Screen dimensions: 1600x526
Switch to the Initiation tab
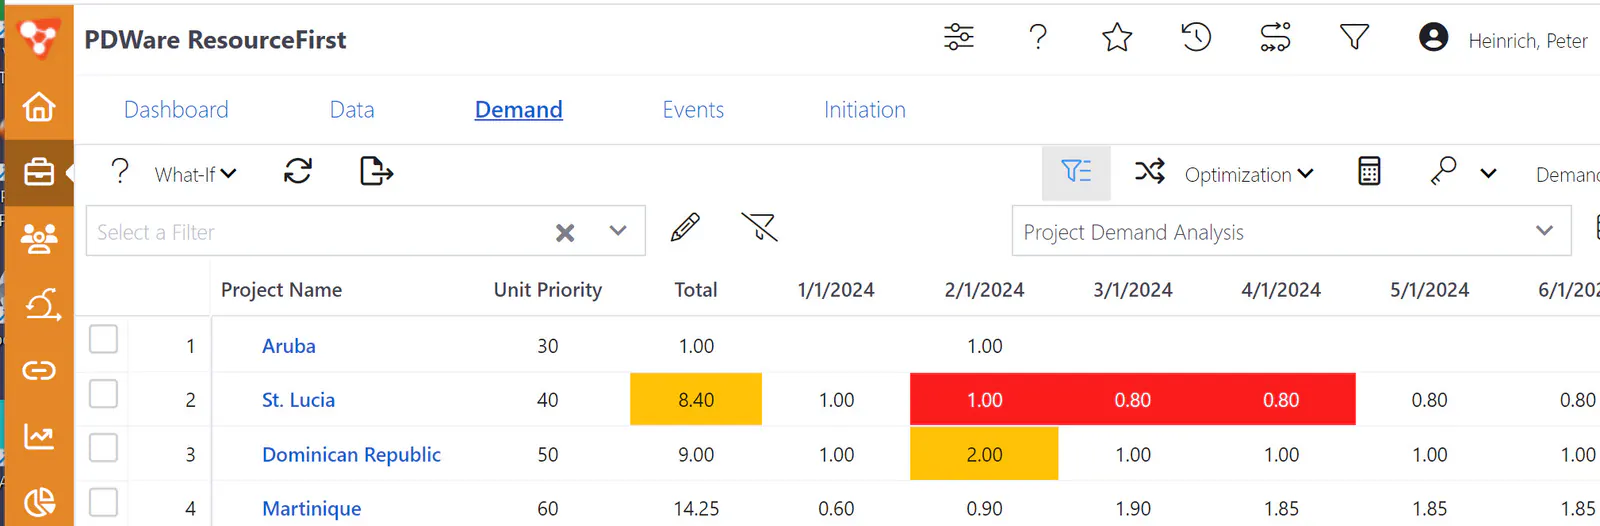point(865,109)
